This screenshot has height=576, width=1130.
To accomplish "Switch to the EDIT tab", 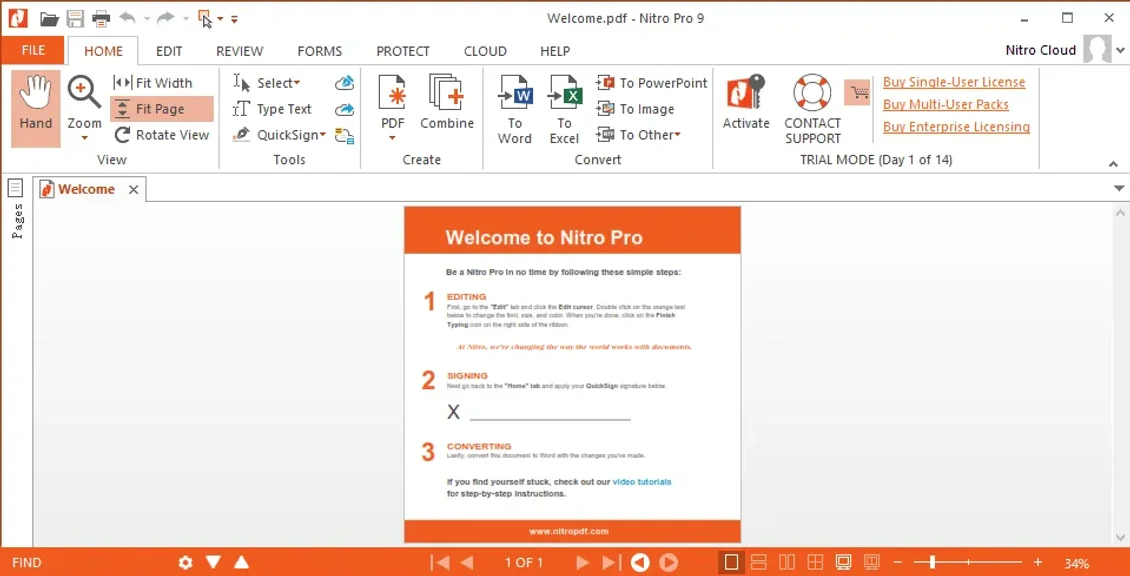I will tap(169, 51).
